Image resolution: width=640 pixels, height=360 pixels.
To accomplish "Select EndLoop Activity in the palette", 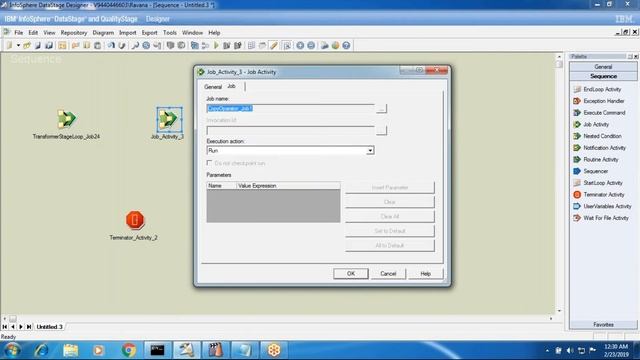I will point(598,89).
